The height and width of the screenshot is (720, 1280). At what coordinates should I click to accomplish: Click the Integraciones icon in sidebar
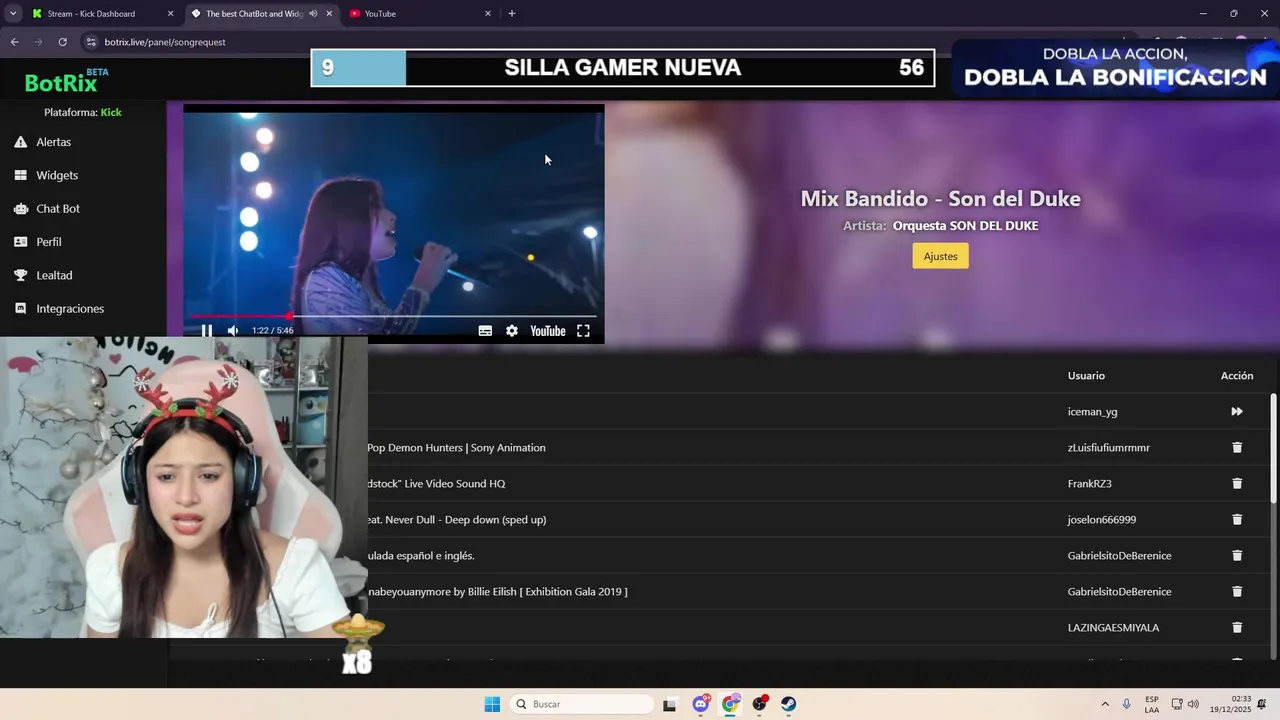[x=20, y=308]
